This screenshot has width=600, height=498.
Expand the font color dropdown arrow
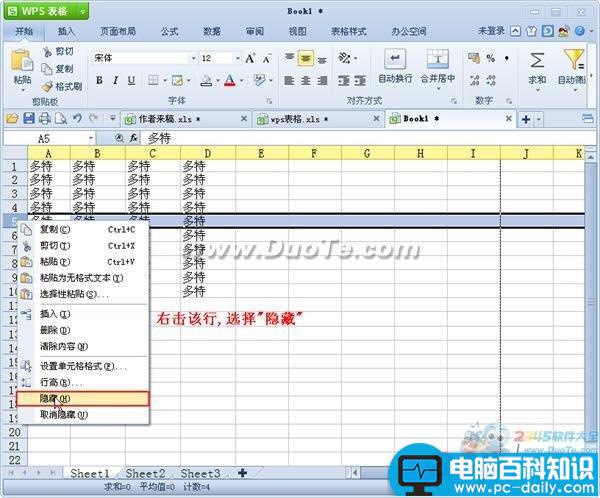pos(241,80)
